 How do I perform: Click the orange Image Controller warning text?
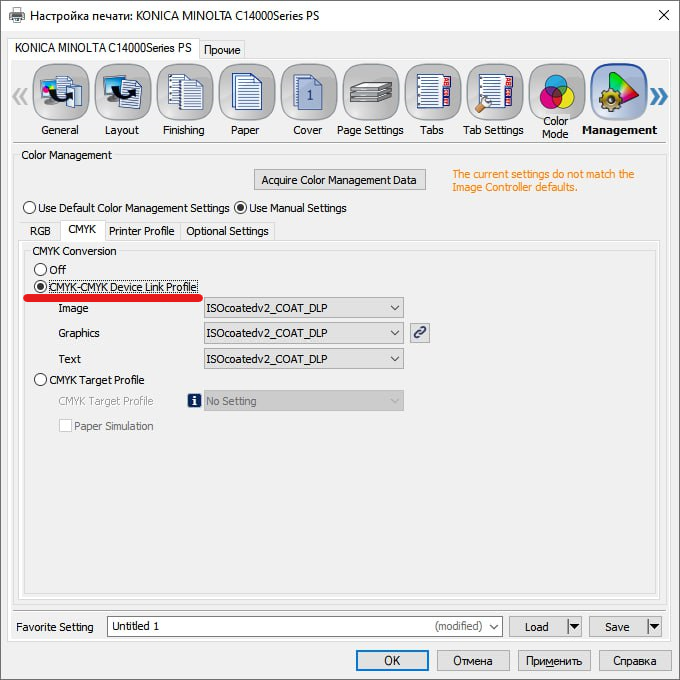tap(543, 180)
